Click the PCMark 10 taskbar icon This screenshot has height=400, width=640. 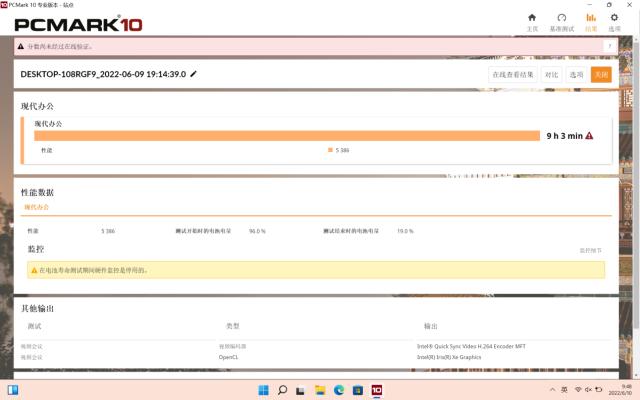coord(377,390)
